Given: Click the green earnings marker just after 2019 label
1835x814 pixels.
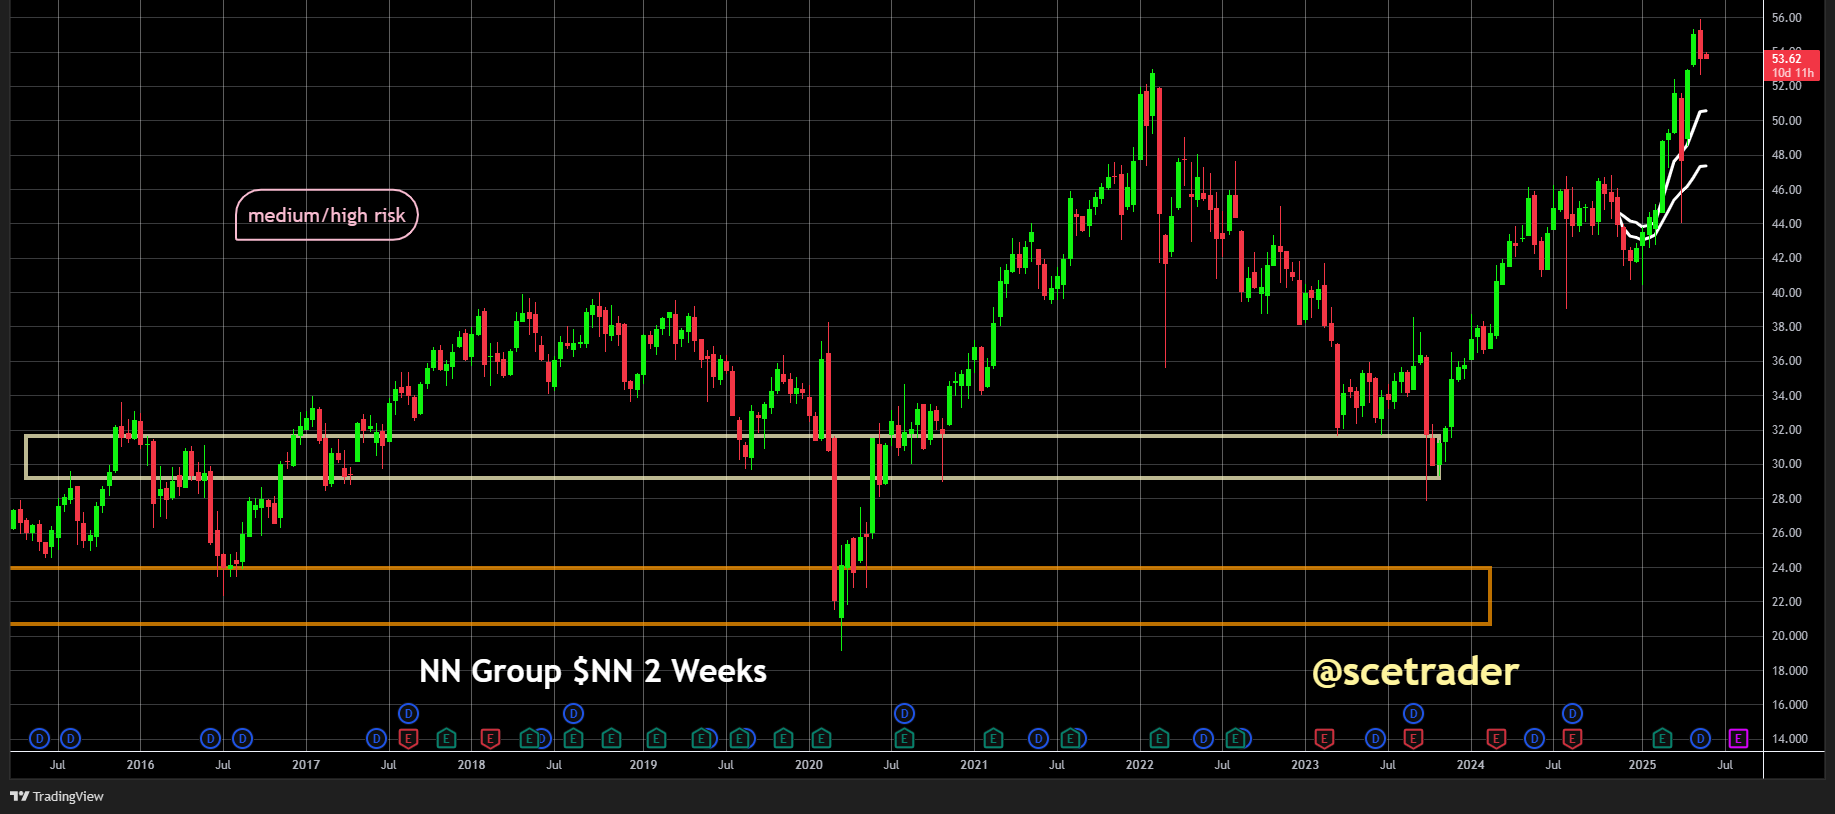Looking at the screenshot, I should (x=656, y=739).
